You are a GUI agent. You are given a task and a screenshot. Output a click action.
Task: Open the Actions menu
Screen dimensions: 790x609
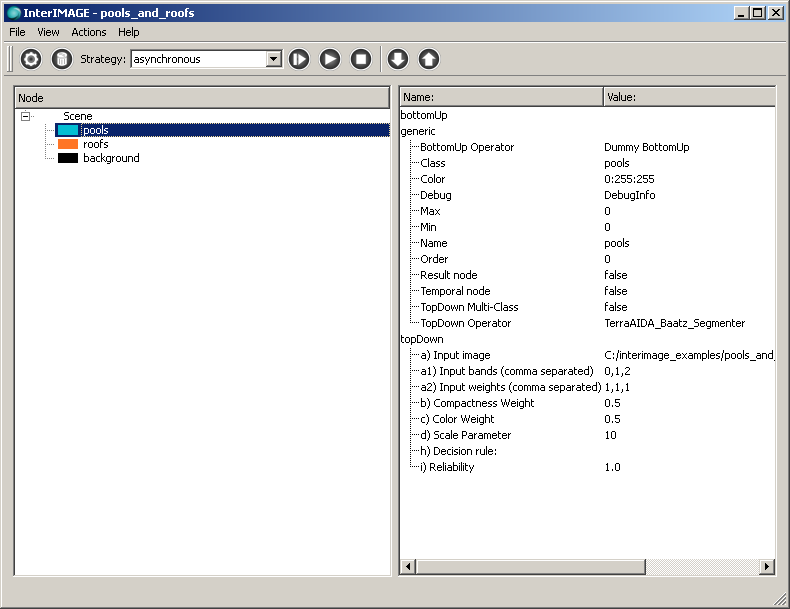tap(89, 32)
